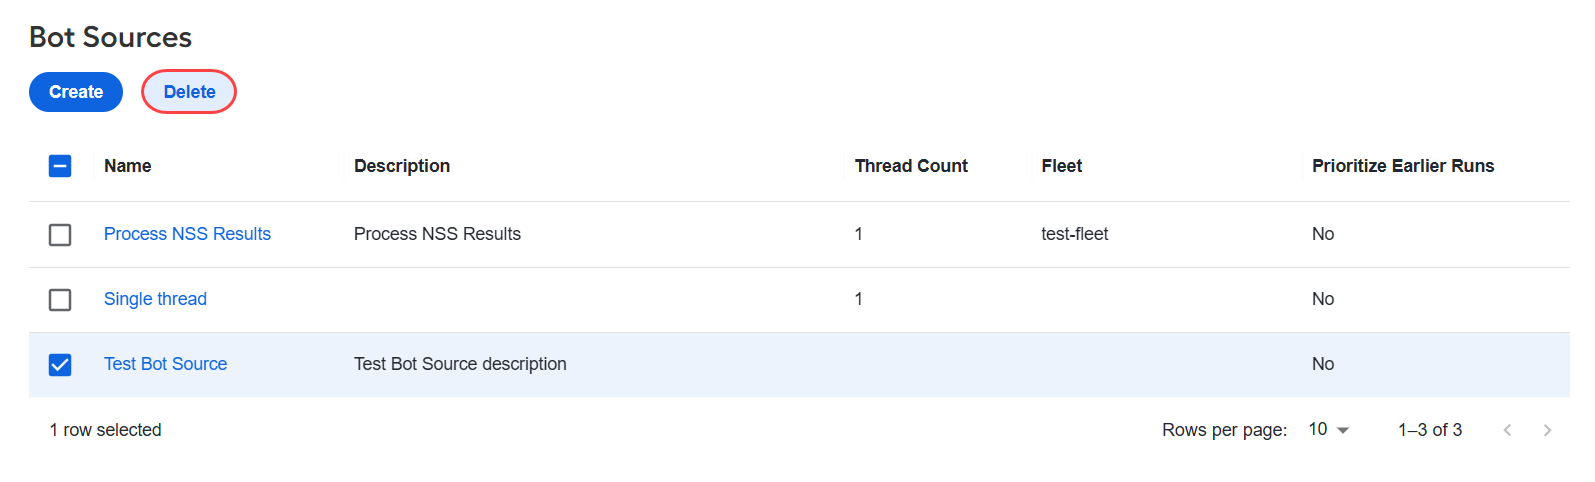Screen dimensions: 1595x482
Task: Sort by the Description column header
Action: click(x=402, y=166)
